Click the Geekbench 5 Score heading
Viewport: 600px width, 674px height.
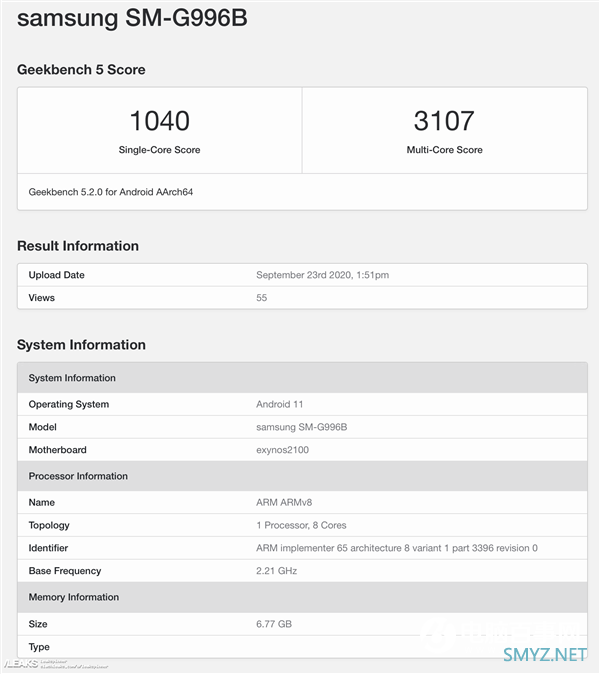81,70
